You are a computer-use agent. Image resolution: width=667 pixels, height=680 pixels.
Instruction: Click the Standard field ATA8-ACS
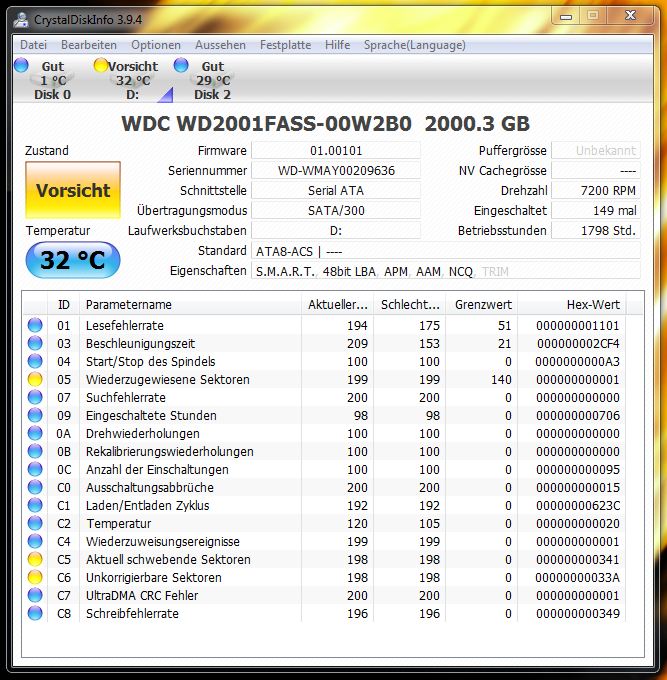point(446,251)
